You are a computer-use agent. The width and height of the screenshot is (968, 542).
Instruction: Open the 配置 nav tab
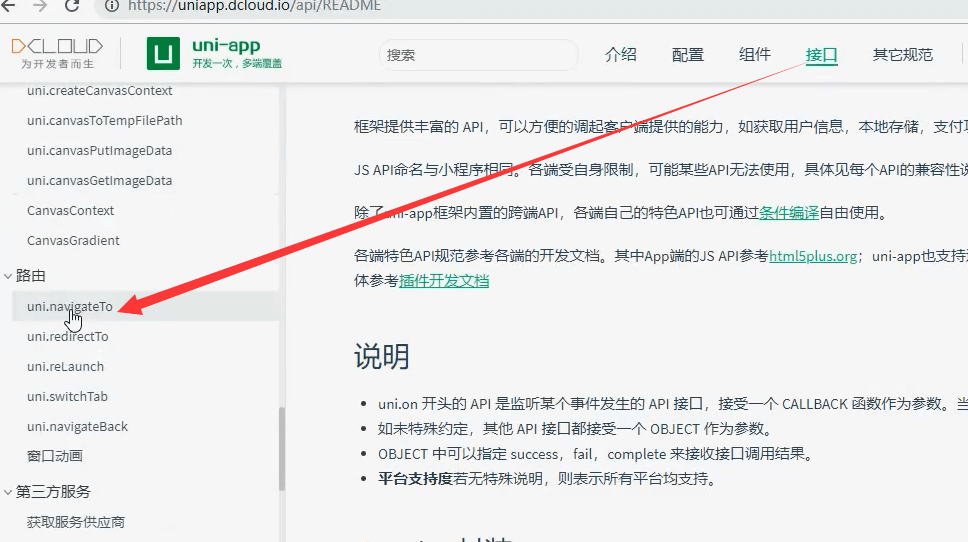688,54
